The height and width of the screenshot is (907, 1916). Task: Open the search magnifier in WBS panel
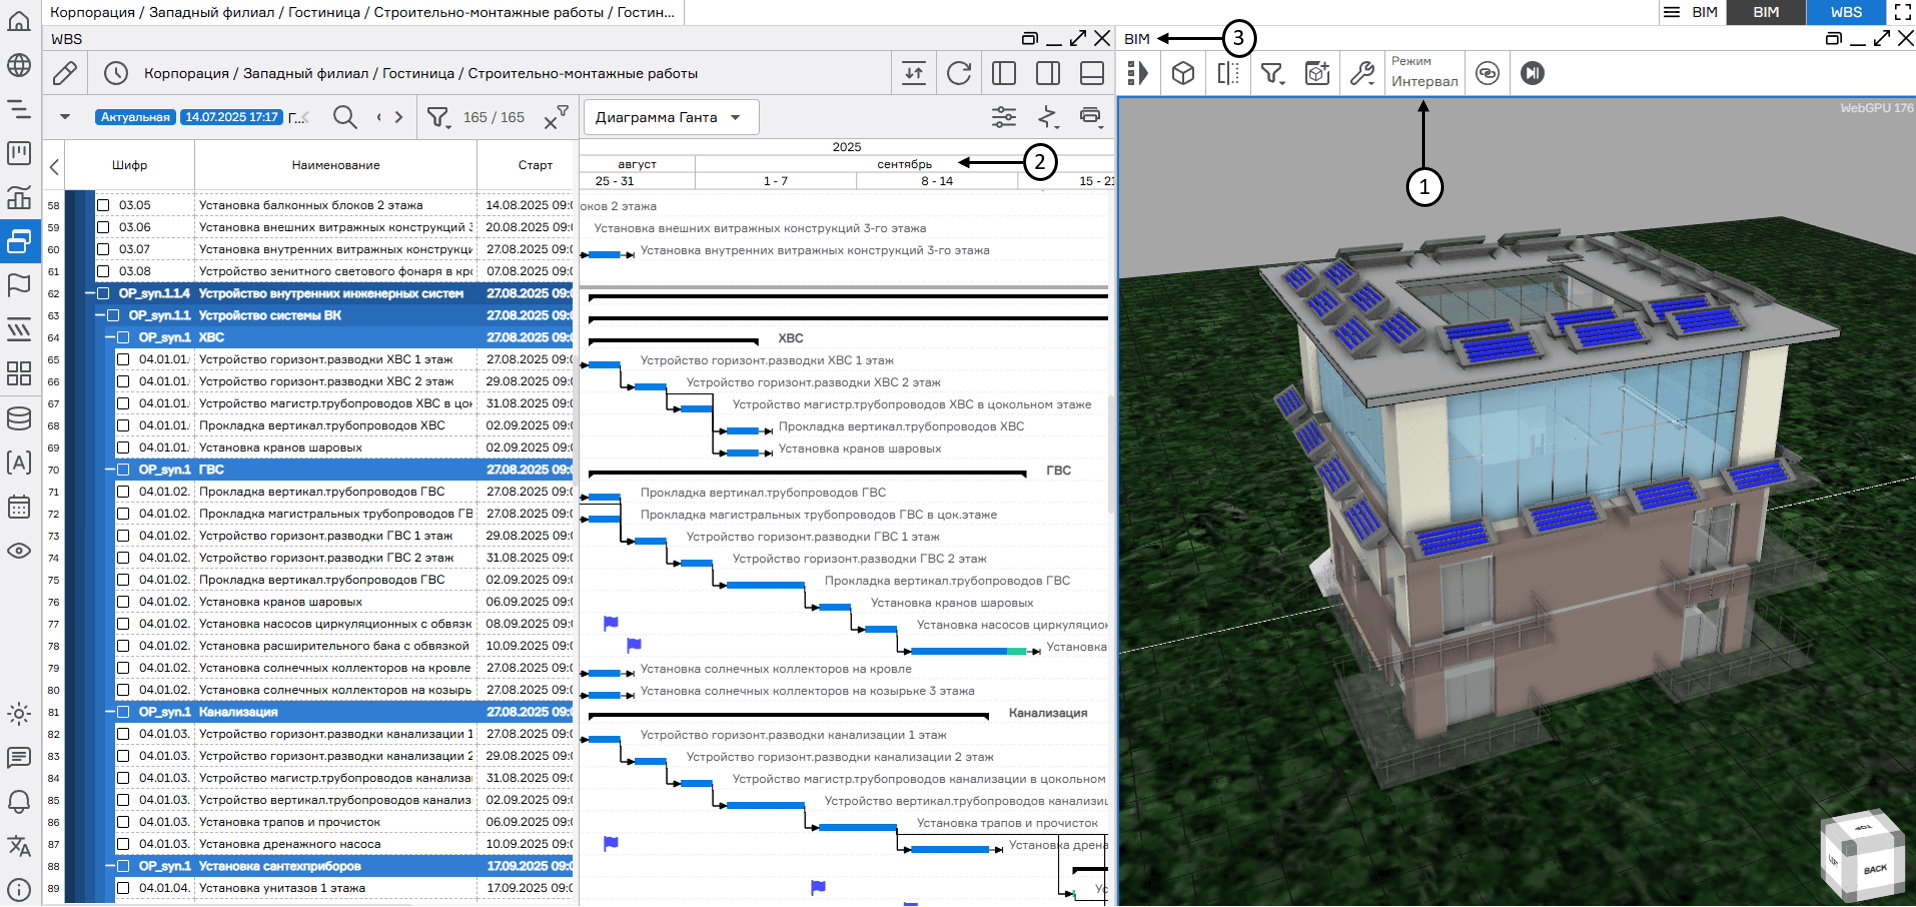pyautogui.click(x=345, y=117)
